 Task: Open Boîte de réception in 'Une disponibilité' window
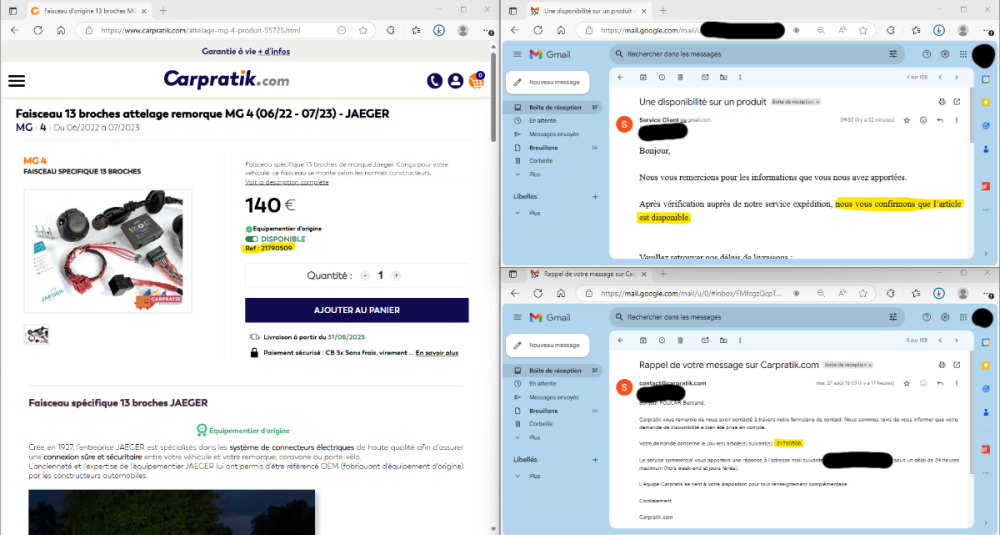pyautogui.click(x=555, y=107)
